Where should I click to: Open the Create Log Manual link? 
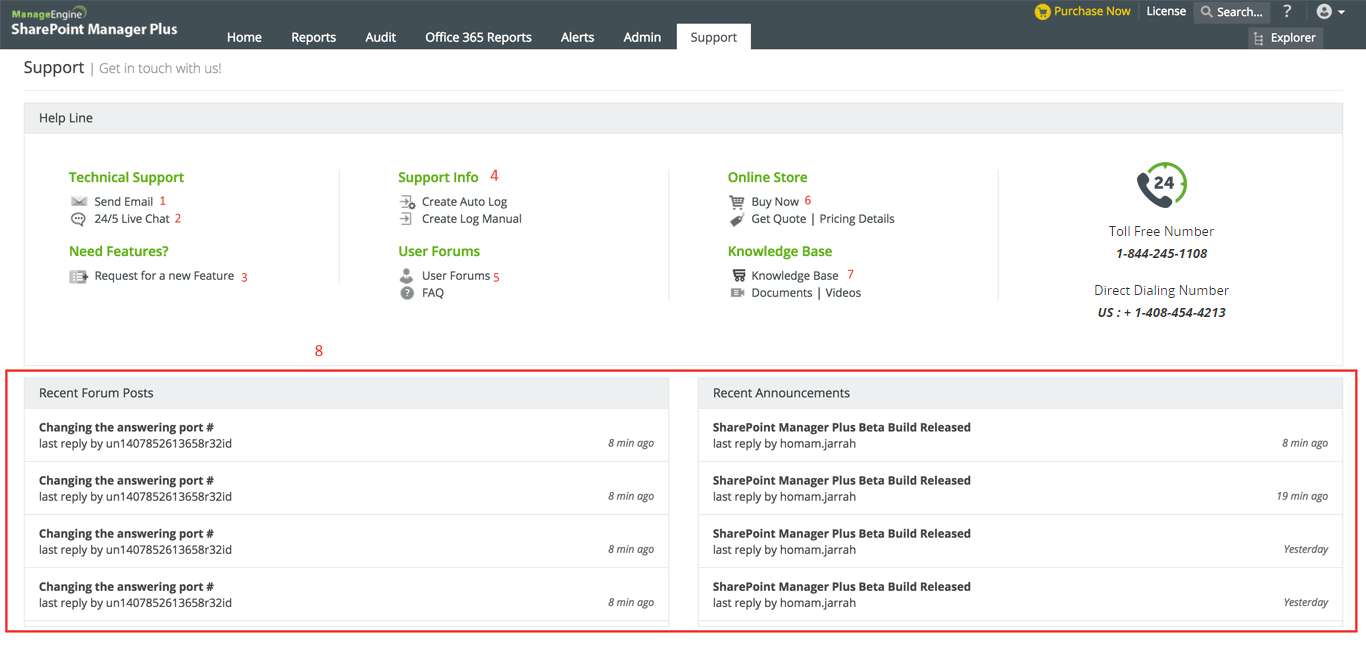471,219
